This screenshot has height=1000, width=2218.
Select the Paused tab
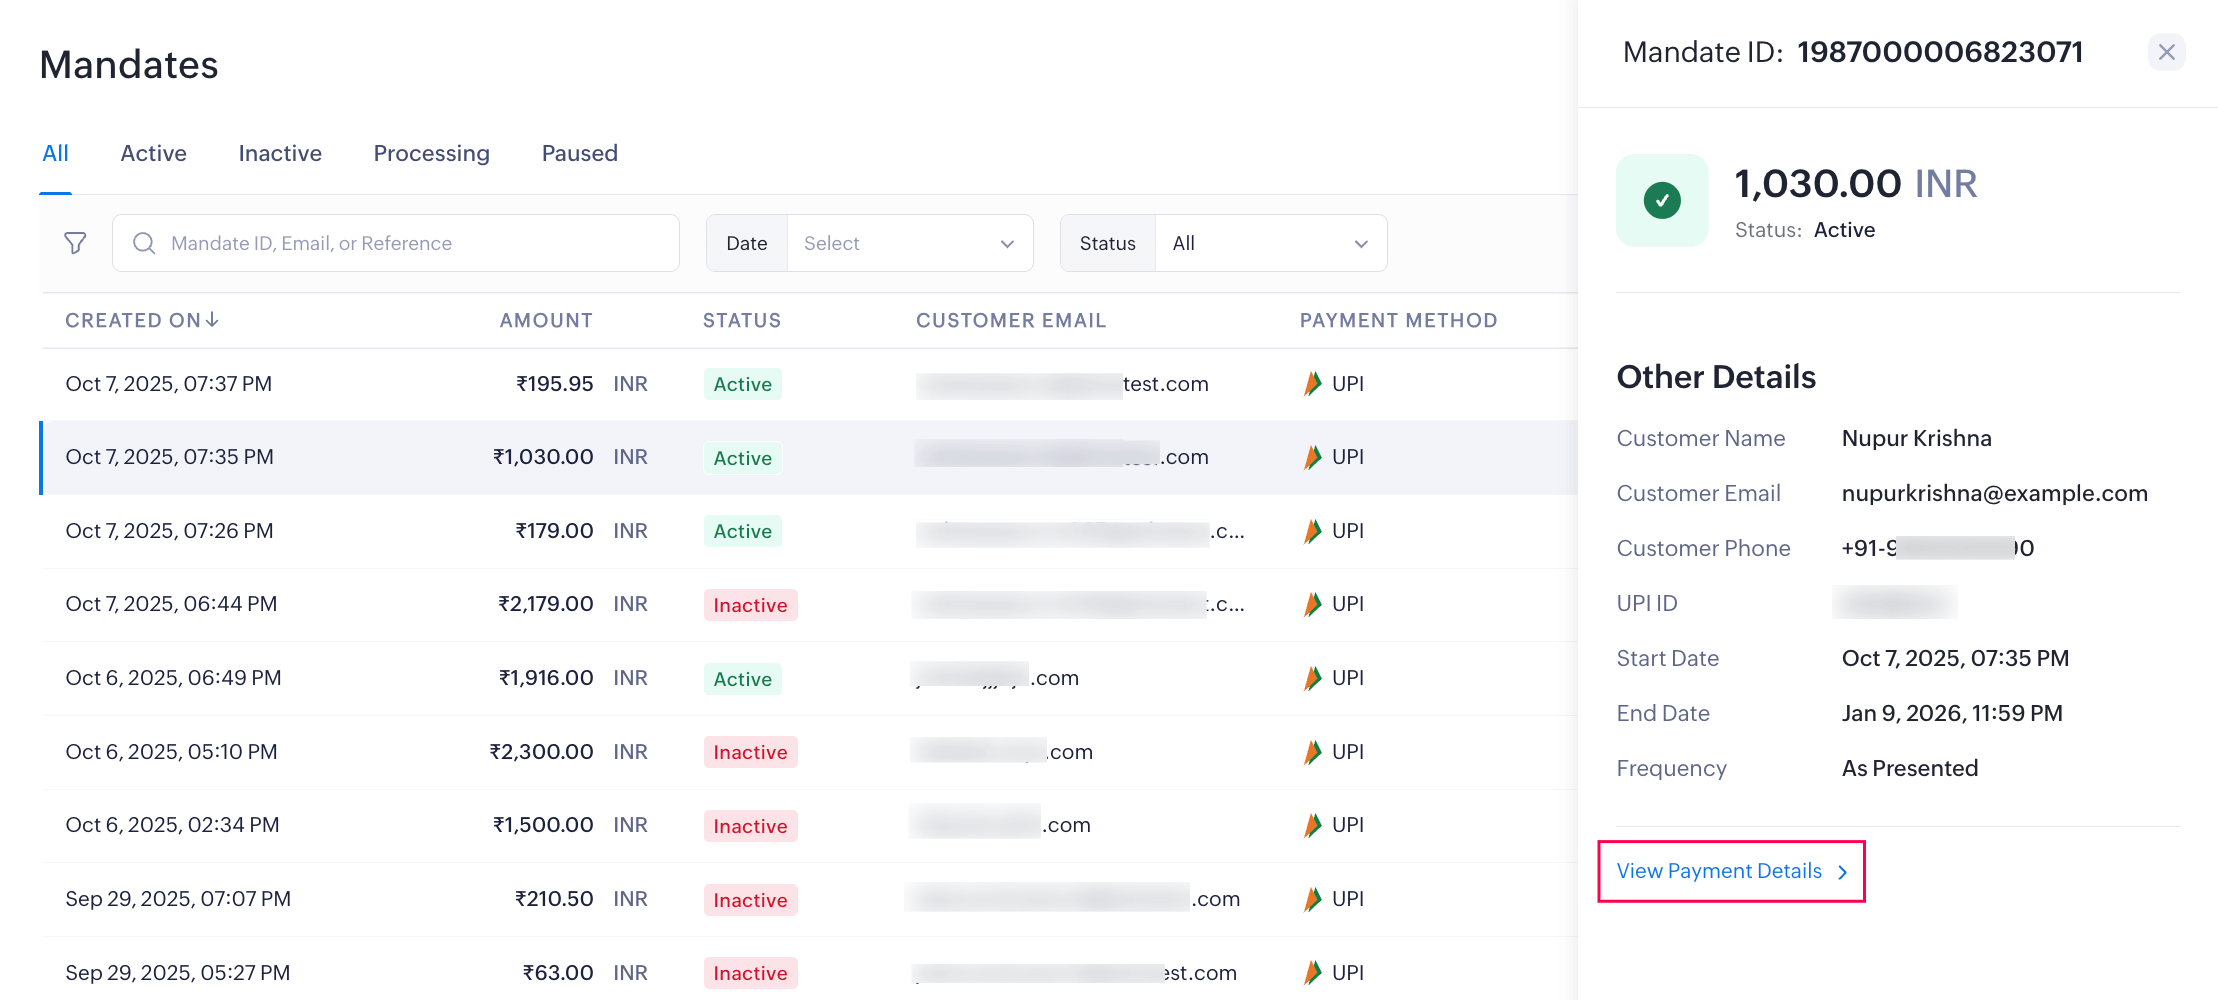[x=579, y=153]
